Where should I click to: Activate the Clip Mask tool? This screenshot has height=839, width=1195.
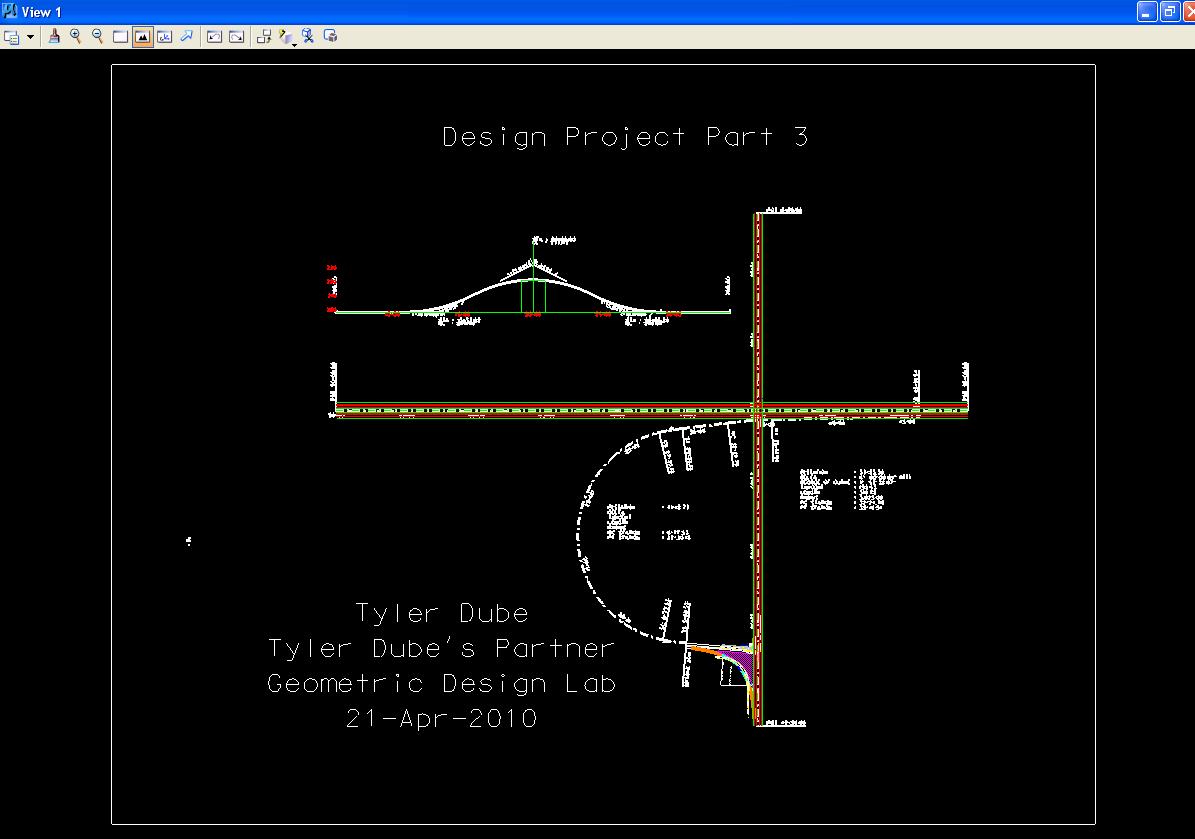coord(331,37)
